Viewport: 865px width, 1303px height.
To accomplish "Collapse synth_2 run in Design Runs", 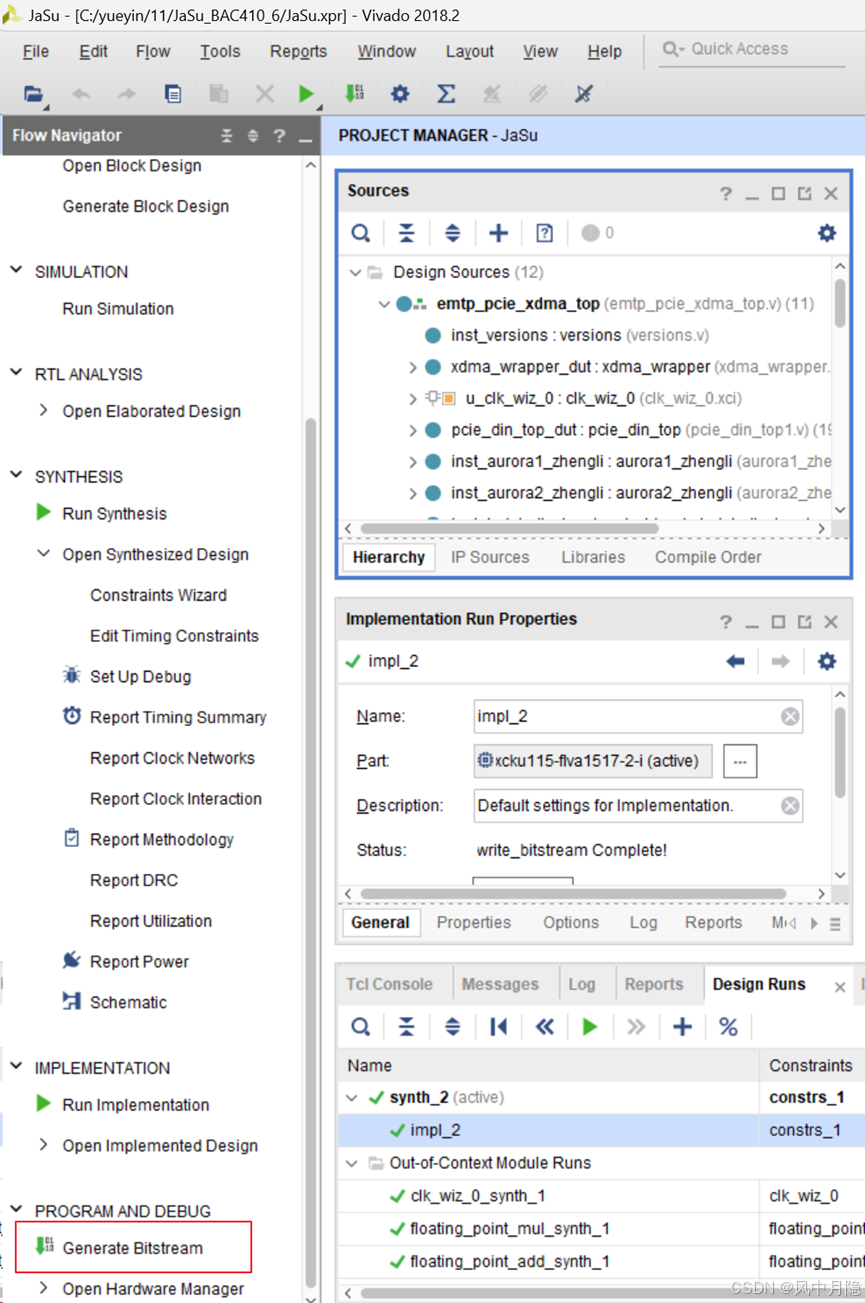I will [352, 1097].
